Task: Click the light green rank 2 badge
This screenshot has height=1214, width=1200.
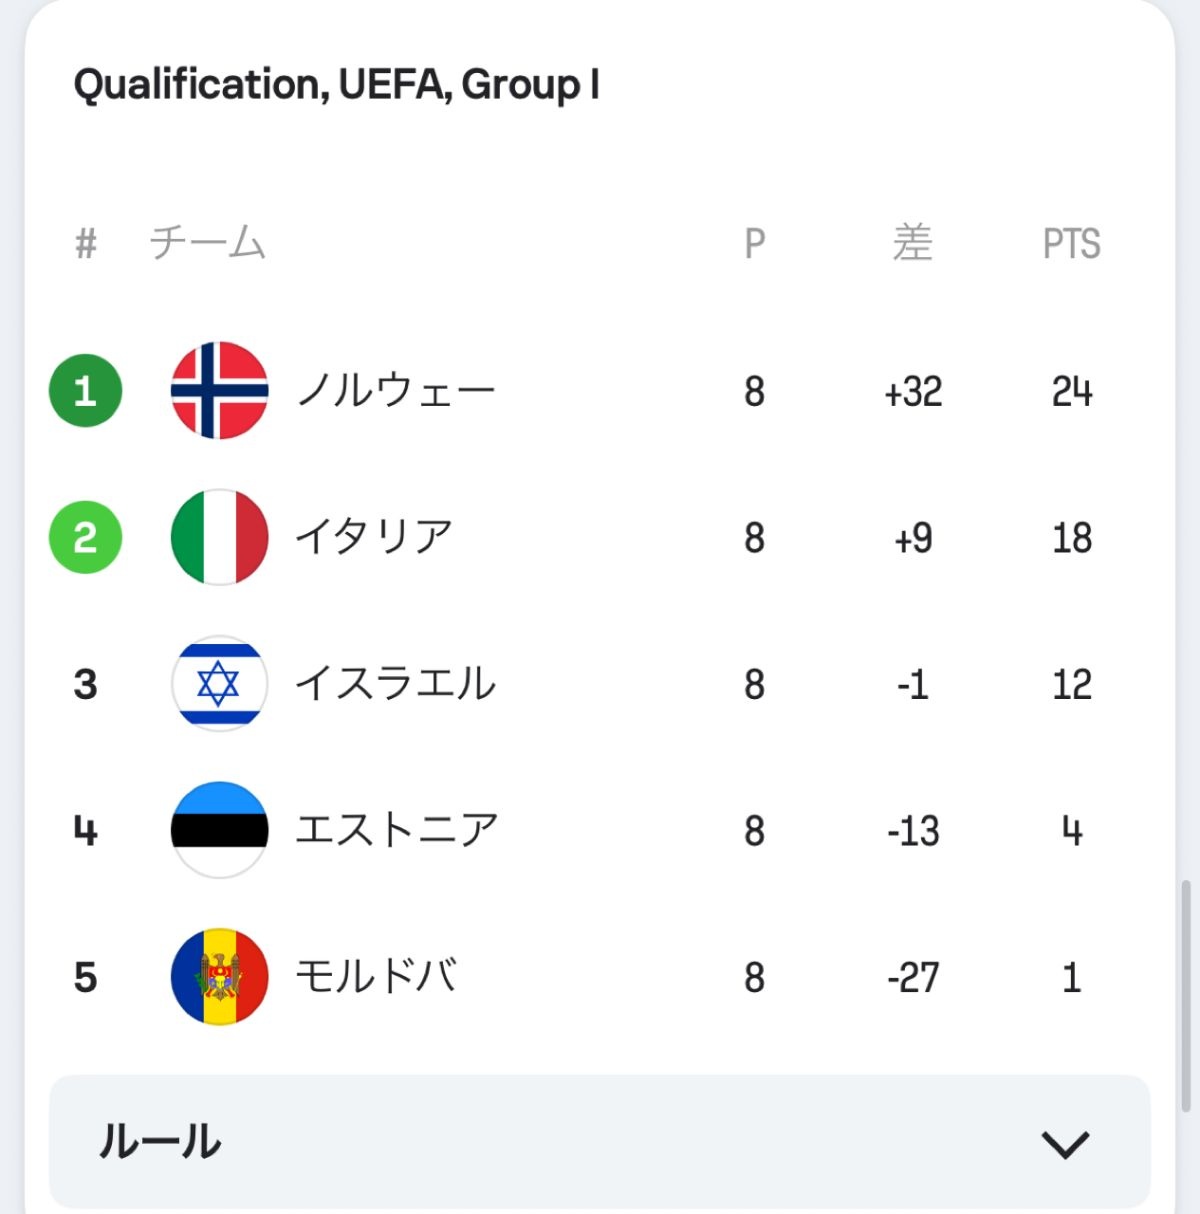Action: 86,538
